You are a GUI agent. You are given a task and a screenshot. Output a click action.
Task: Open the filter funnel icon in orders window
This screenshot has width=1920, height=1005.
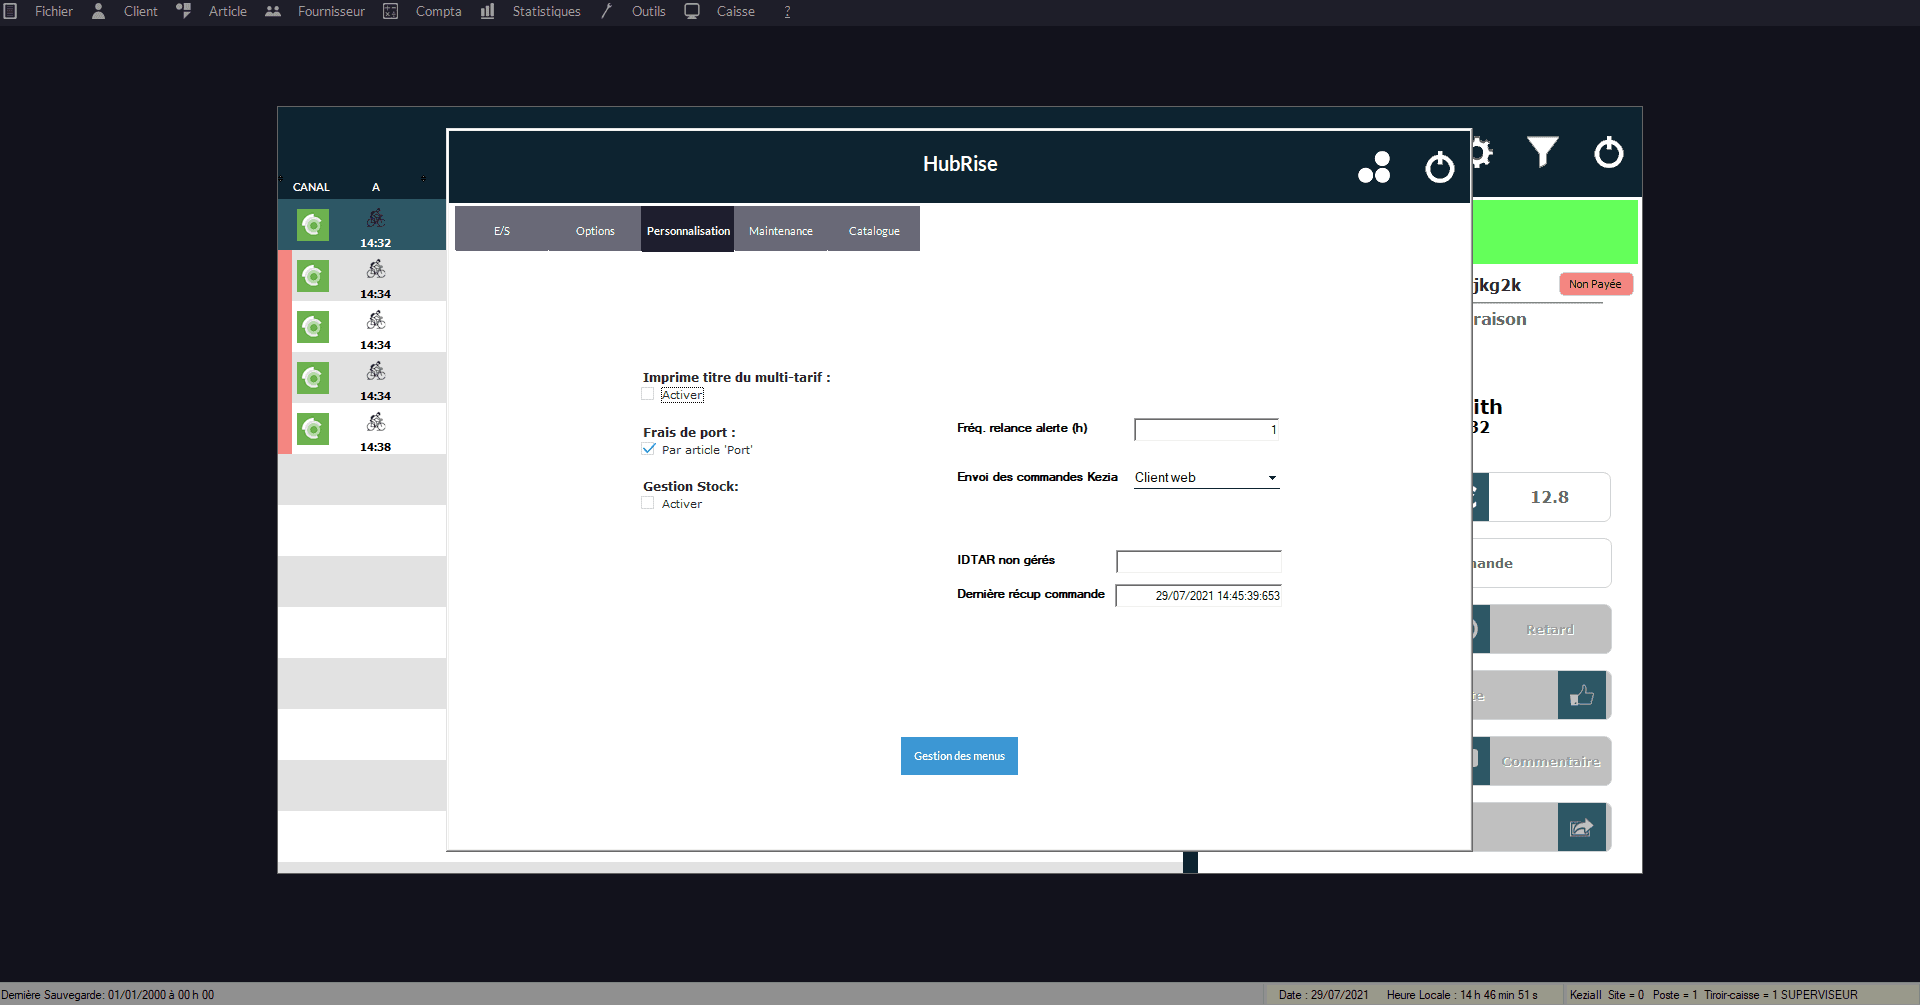pyautogui.click(x=1542, y=152)
